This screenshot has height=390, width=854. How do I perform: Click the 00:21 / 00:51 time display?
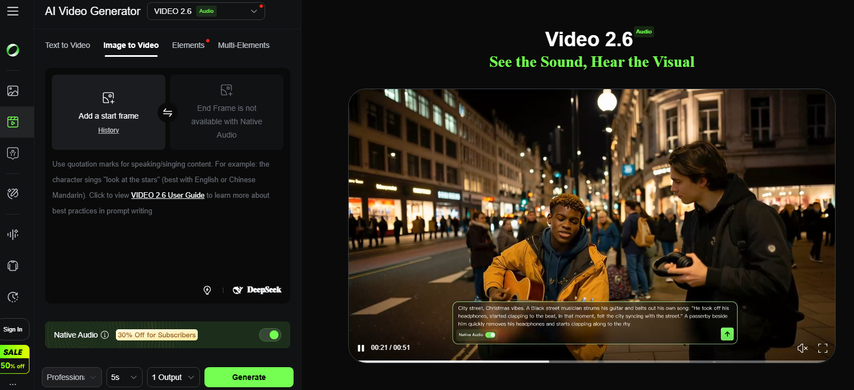click(390, 348)
